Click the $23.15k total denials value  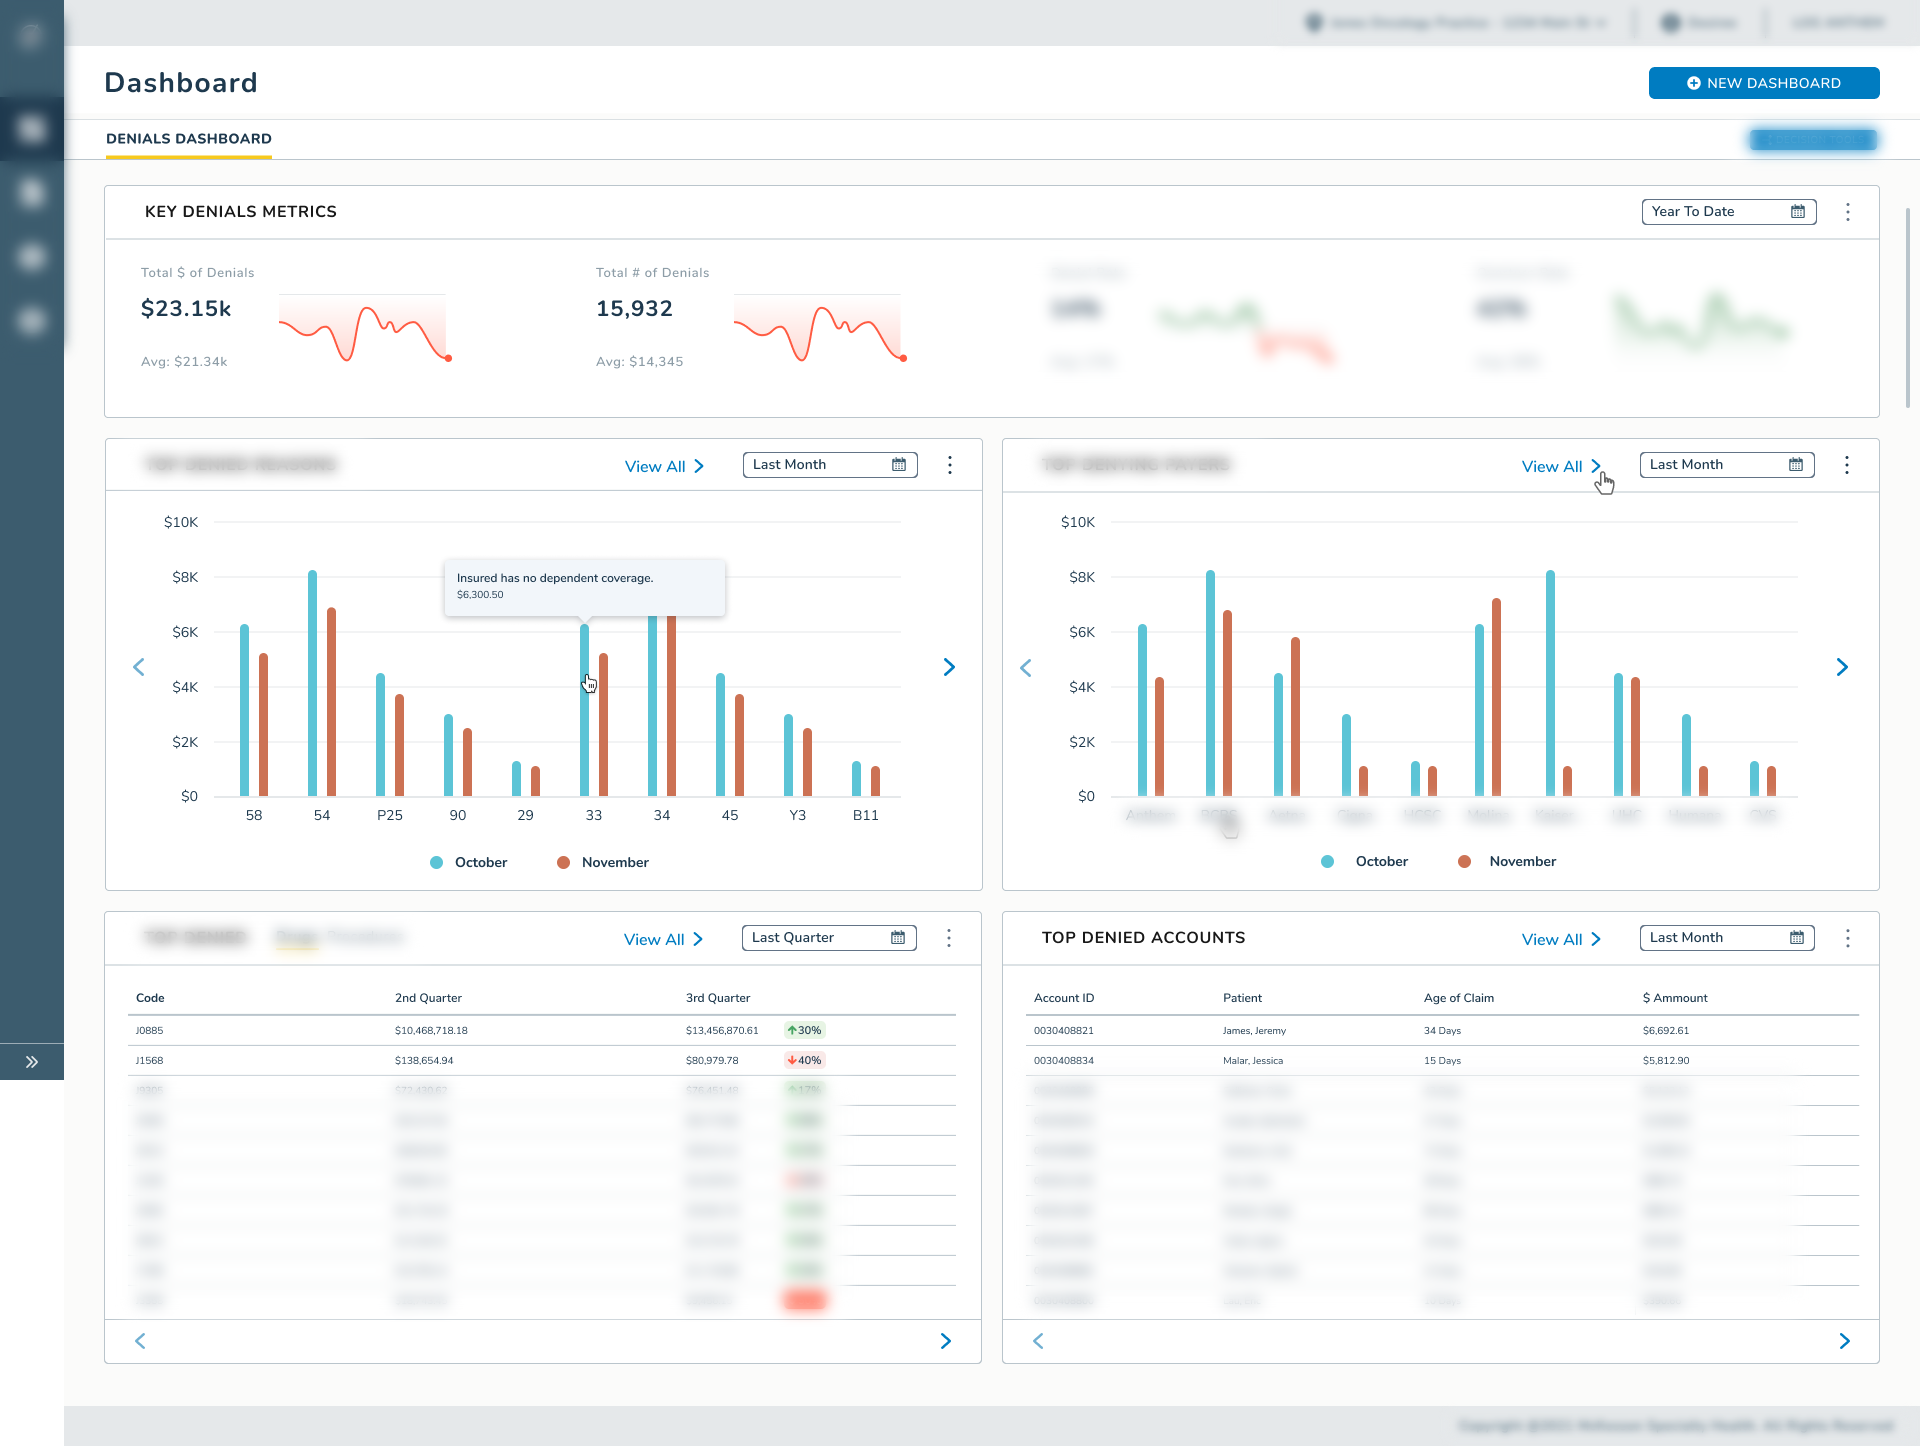(186, 309)
